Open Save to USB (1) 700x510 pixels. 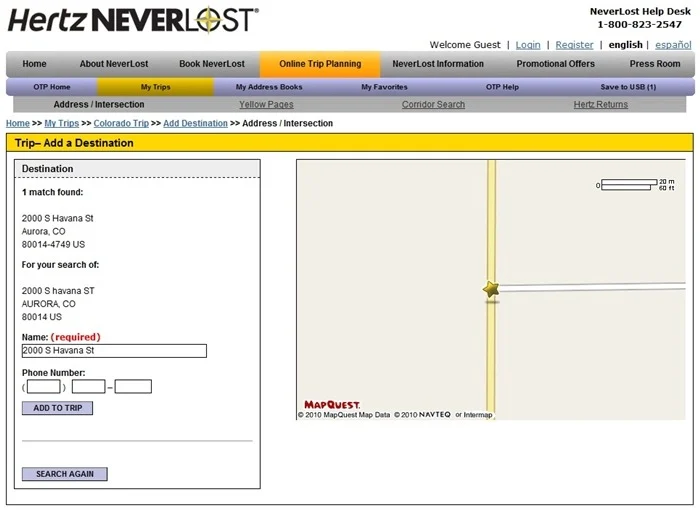(628, 87)
